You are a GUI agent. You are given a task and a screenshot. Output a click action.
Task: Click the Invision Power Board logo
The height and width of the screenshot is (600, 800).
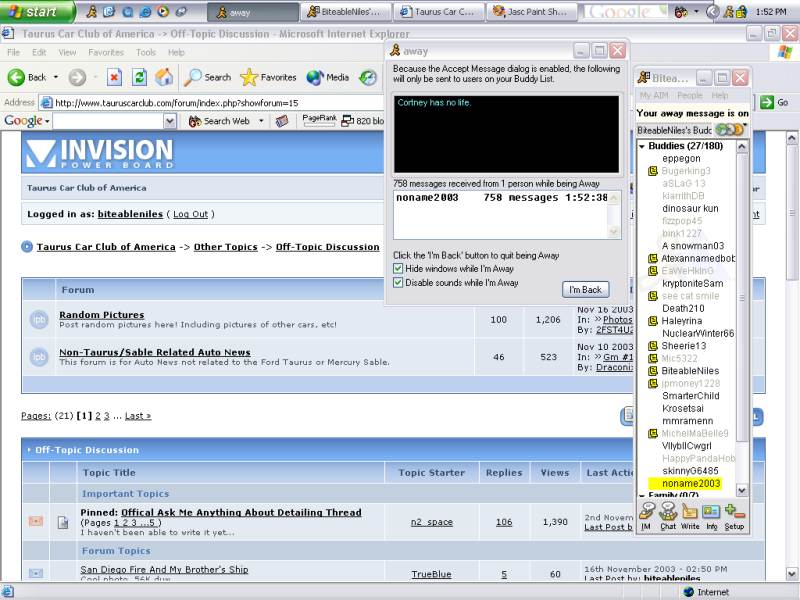pyautogui.click(x=100, y=153)
